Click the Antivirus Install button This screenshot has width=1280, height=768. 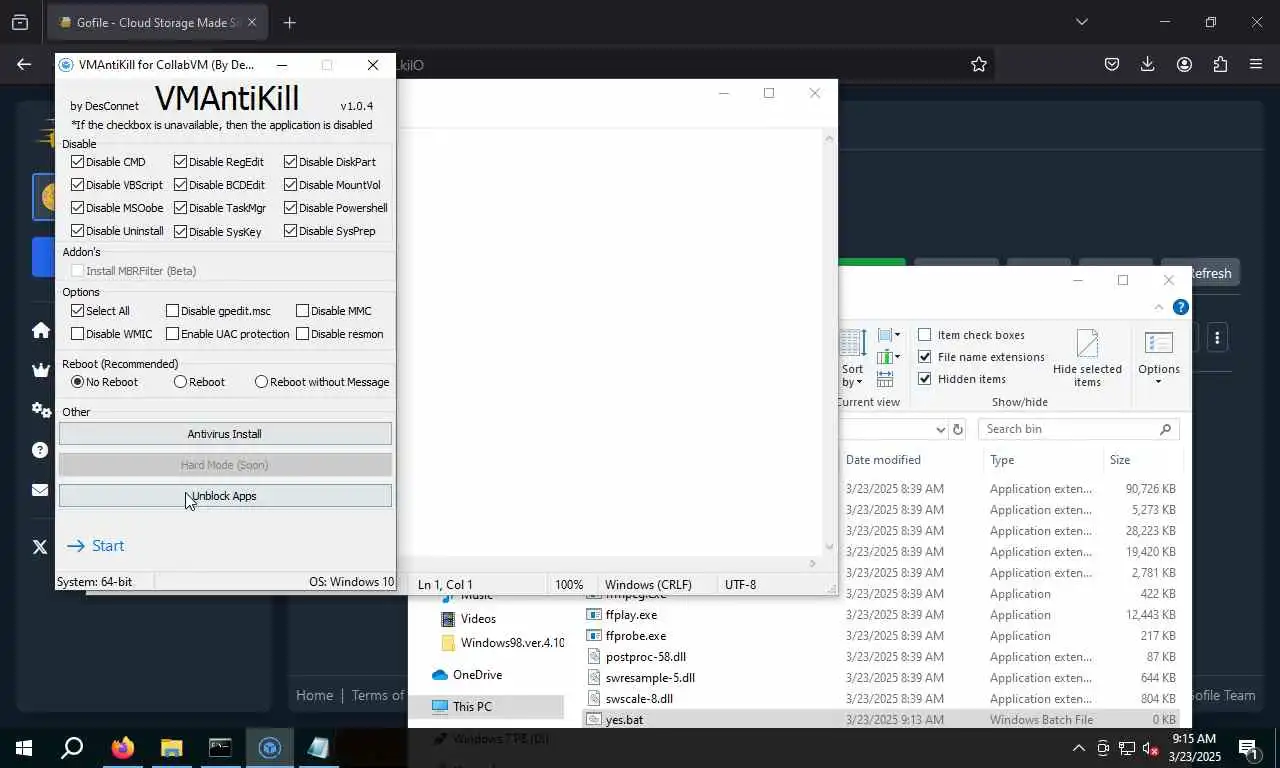coord(225,434)
